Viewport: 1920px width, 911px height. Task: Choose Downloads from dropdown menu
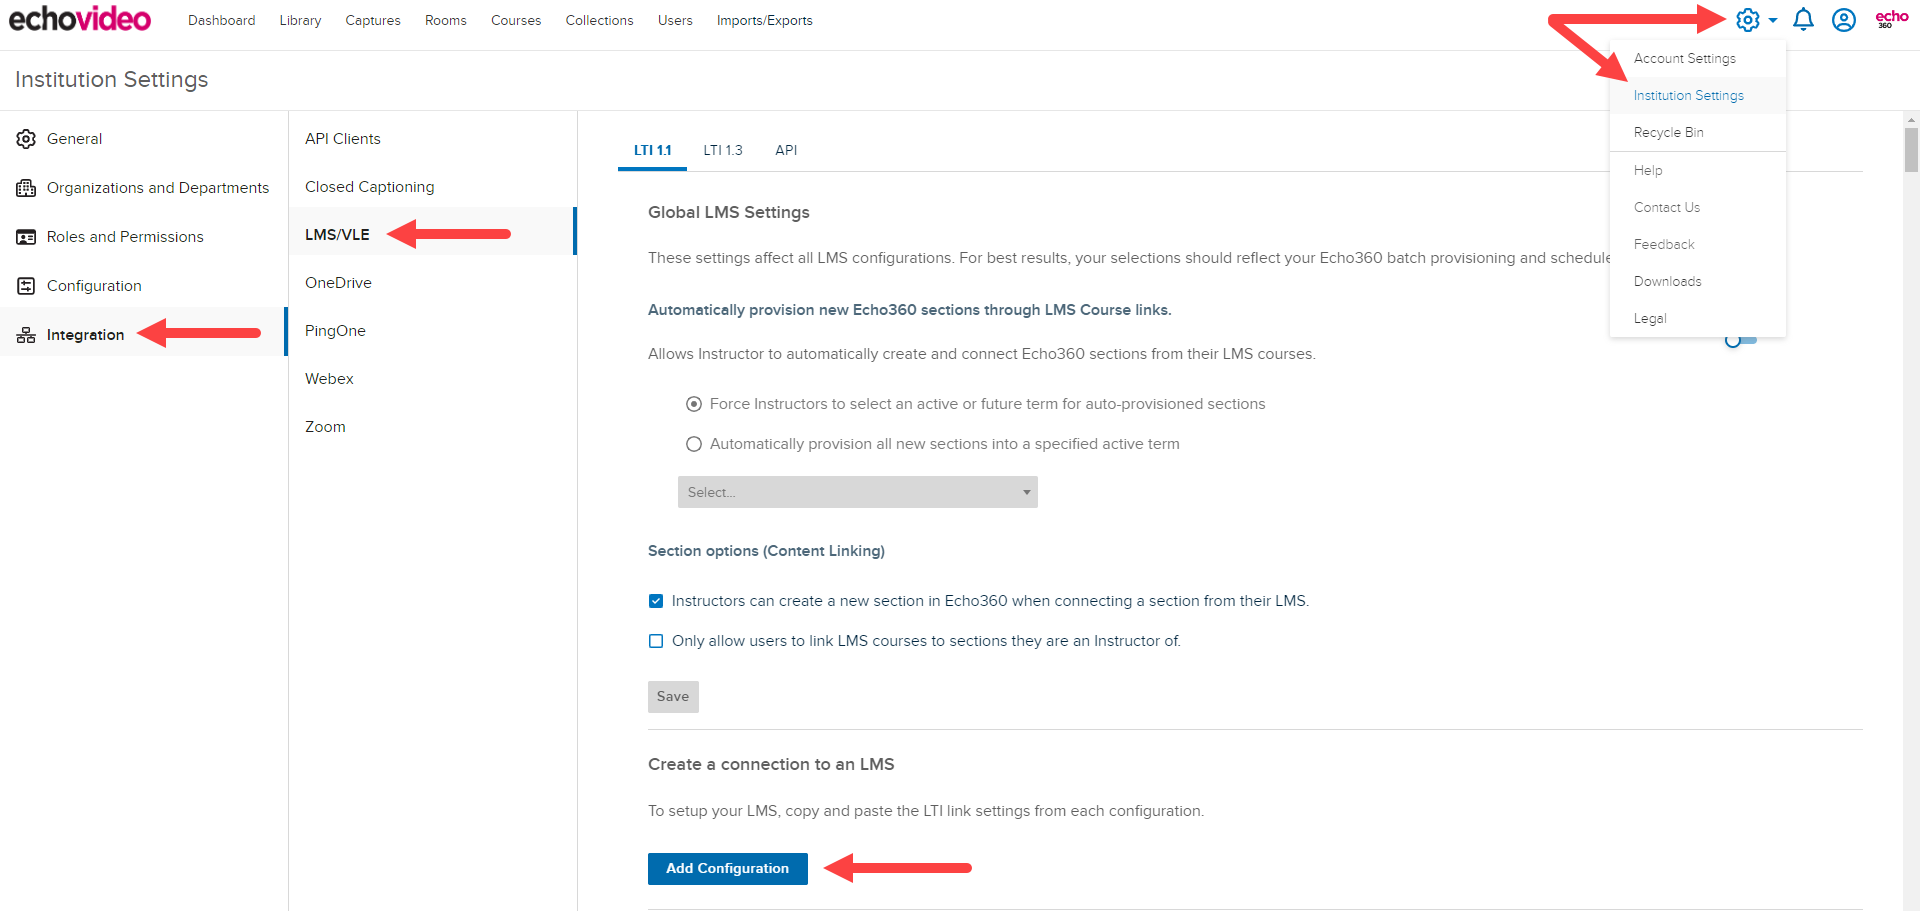pos(1698,281)
